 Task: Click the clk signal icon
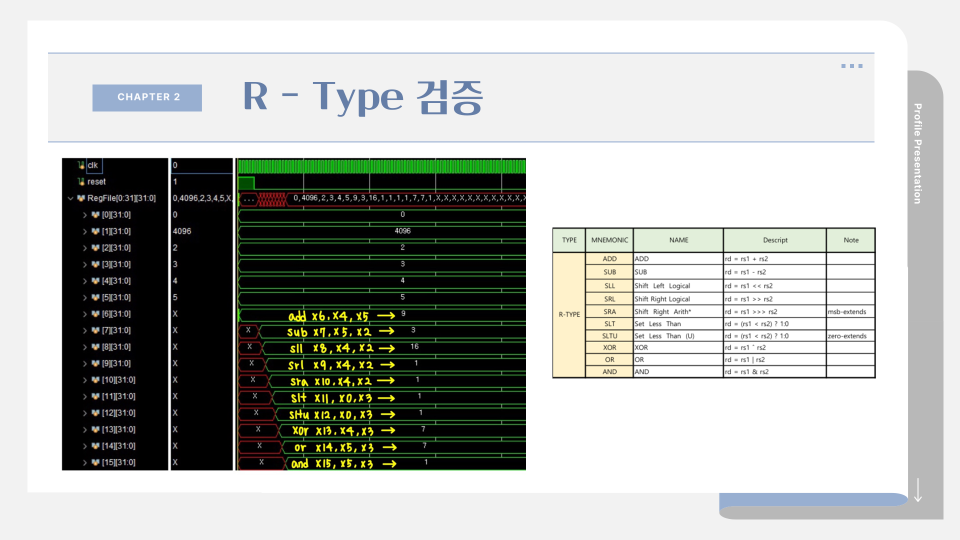coord(81,165)
